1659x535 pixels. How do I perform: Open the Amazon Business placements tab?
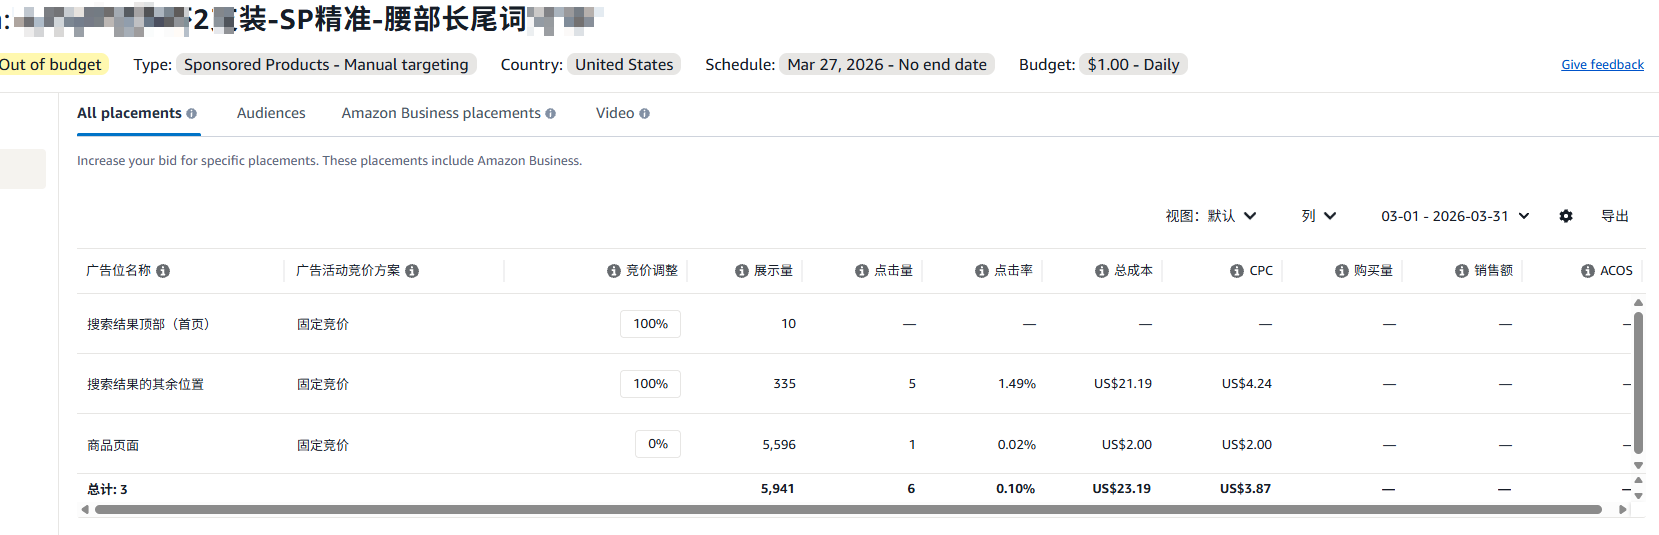441,113
